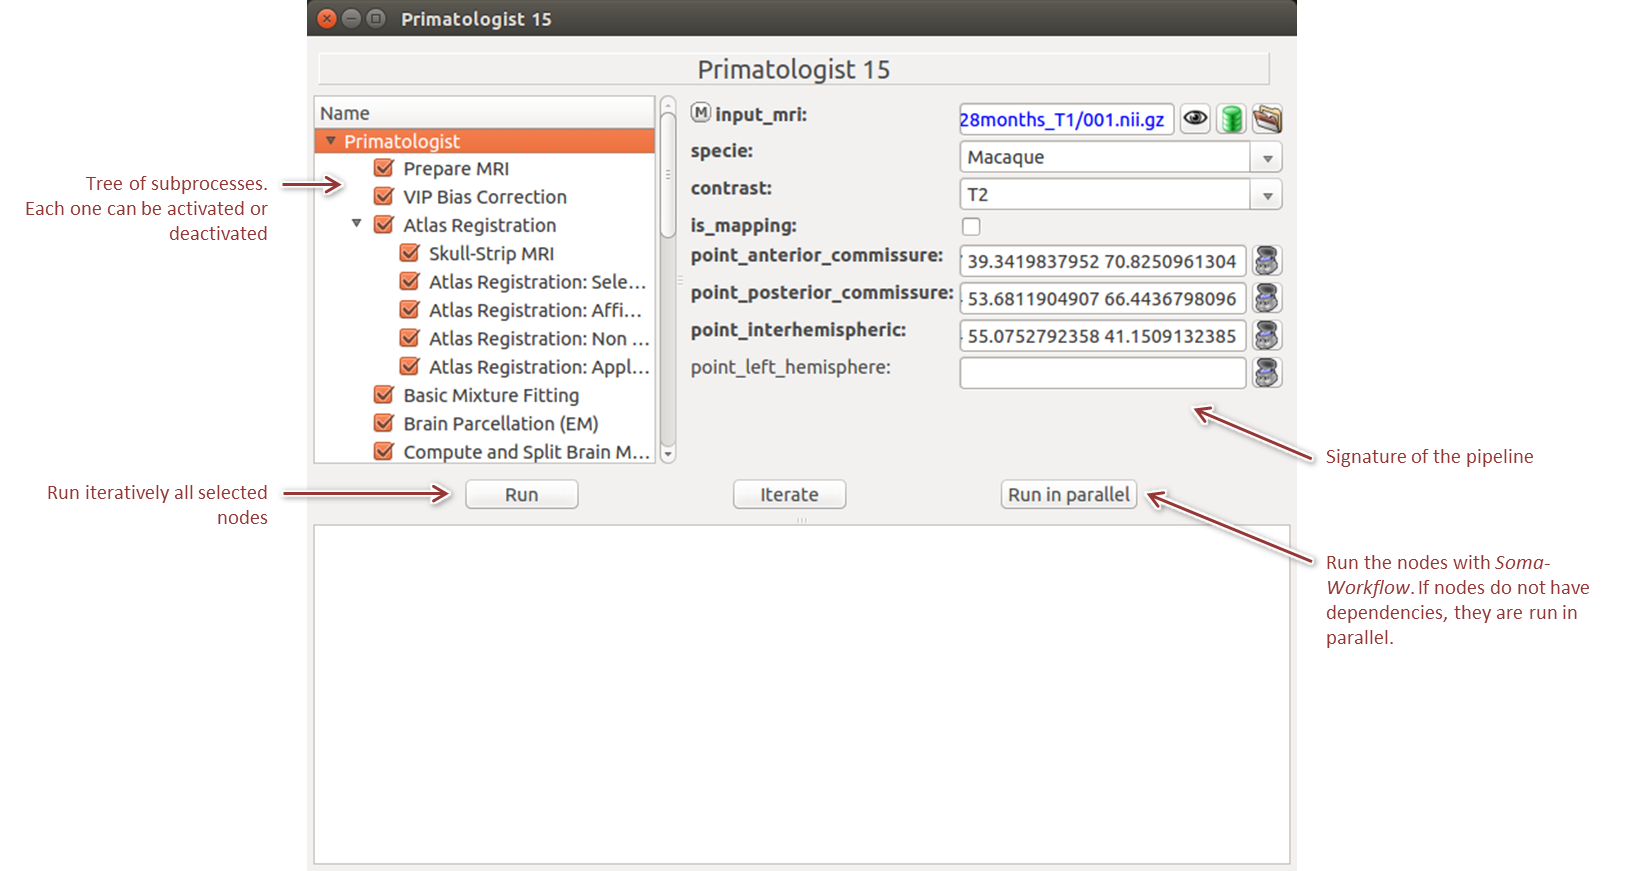Screen dimensions: 1630x871
Task: Select the Basic Mixture Fitting tree item
Action: click(x=491, y=395)
